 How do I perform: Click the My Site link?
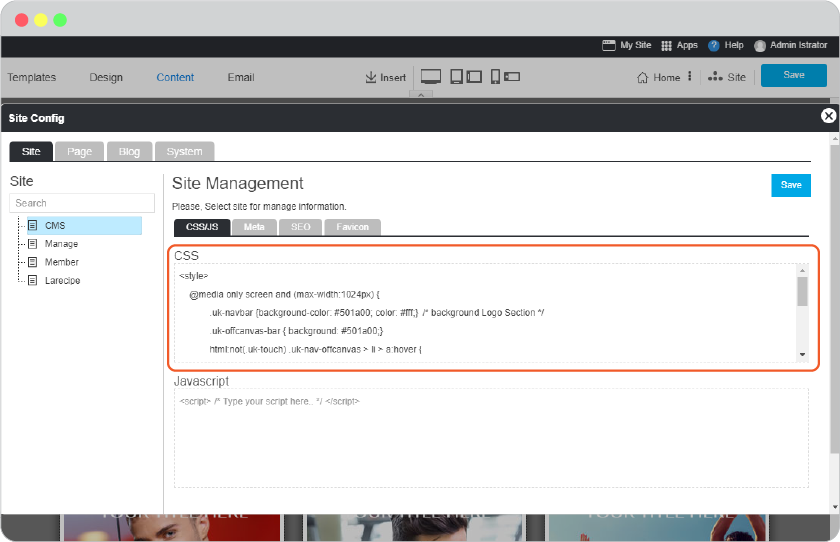(636, 45)
